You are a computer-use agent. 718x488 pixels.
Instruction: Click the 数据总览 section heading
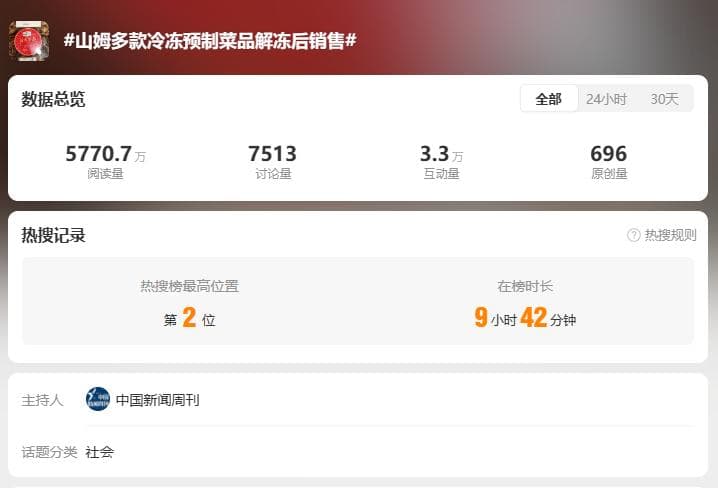pos(53,99)
